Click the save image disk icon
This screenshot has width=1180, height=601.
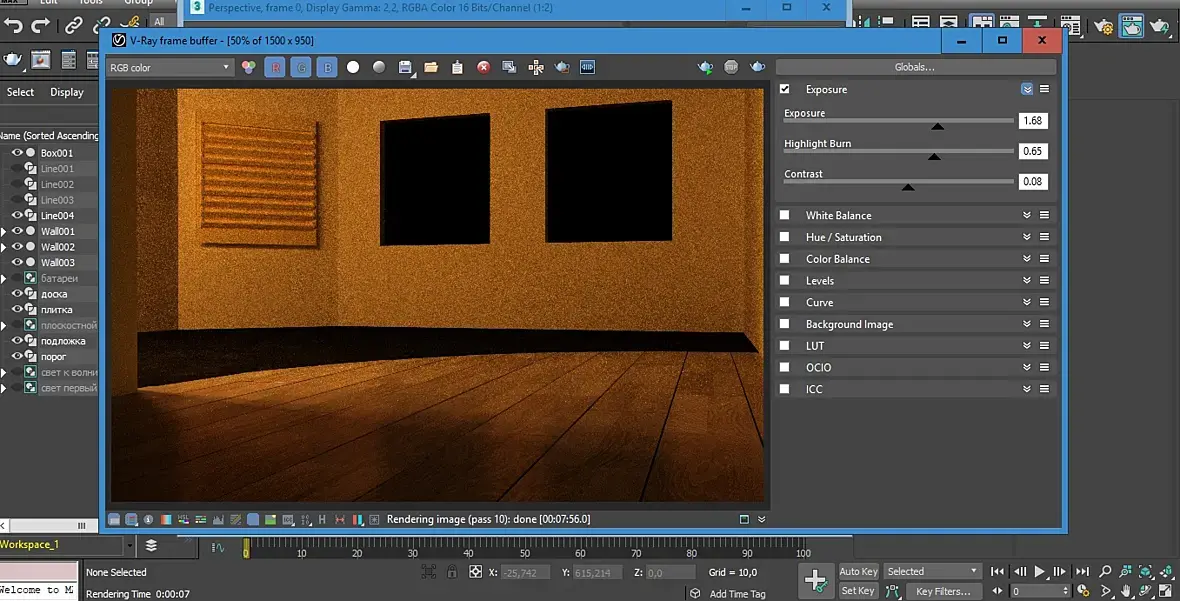(x=406, y=68)
